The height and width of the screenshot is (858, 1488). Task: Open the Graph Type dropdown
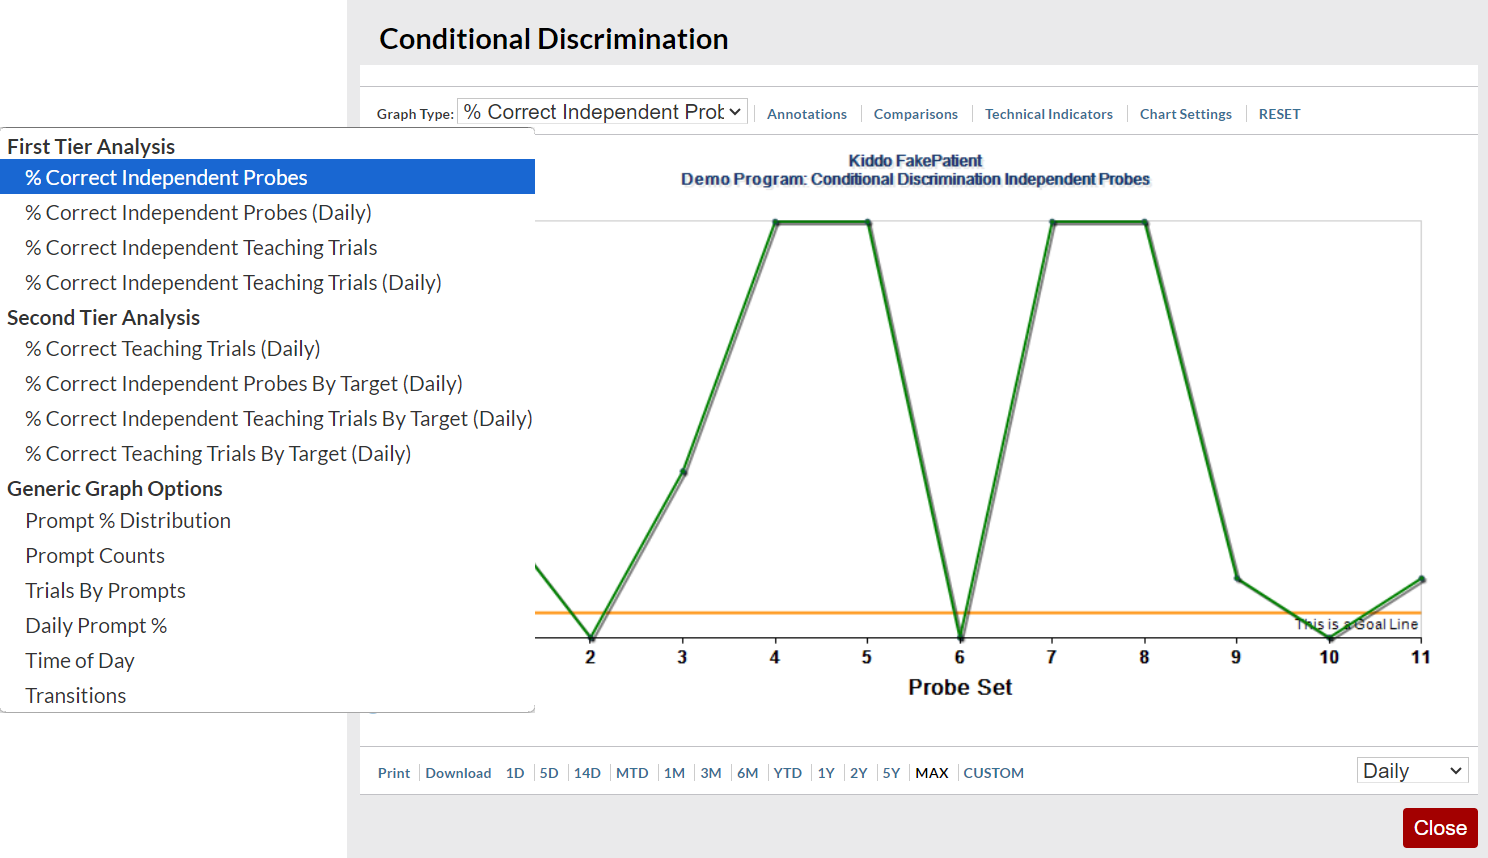602,112
